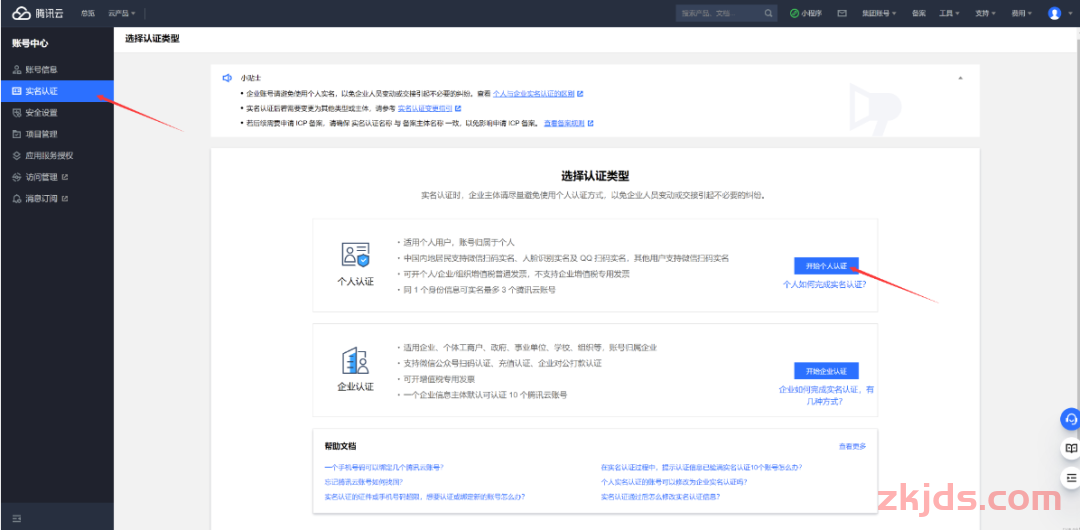Viewport: 1080px width, 530px height.
Task: Open 实名认证变更指引 link
Action: click(425, 108)
